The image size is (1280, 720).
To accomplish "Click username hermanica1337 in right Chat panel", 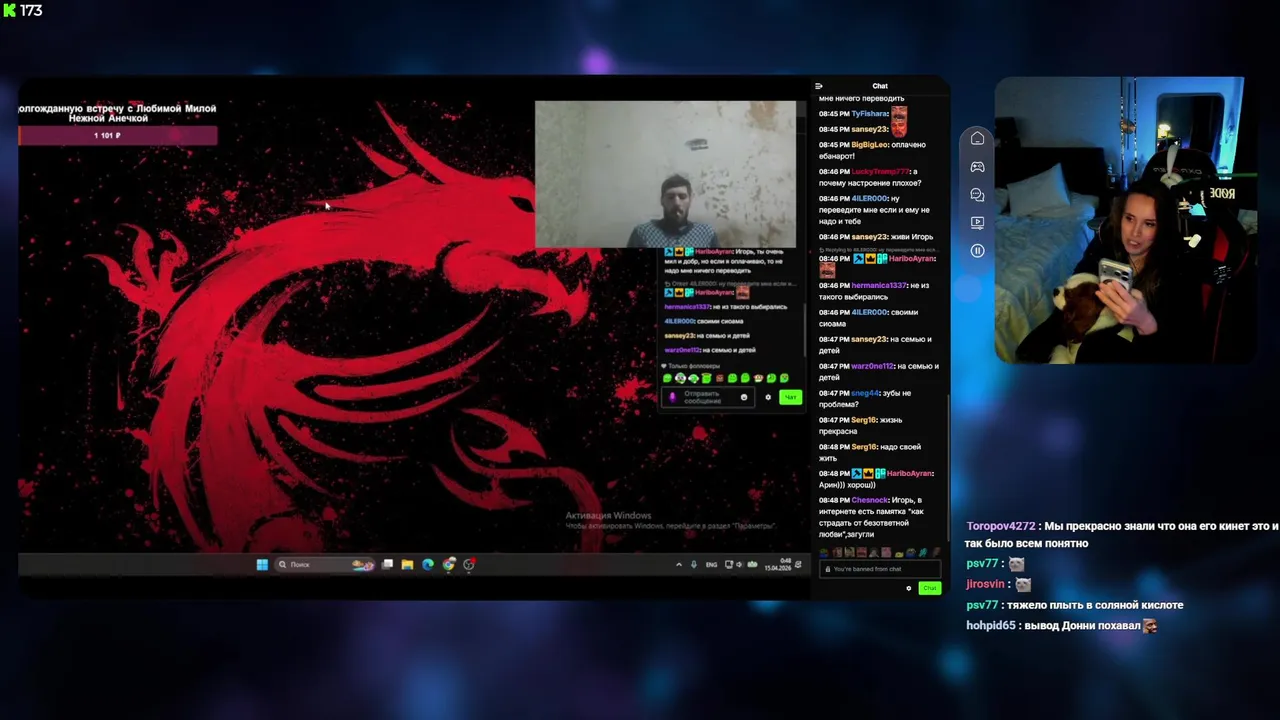I will tap(879, 286).
